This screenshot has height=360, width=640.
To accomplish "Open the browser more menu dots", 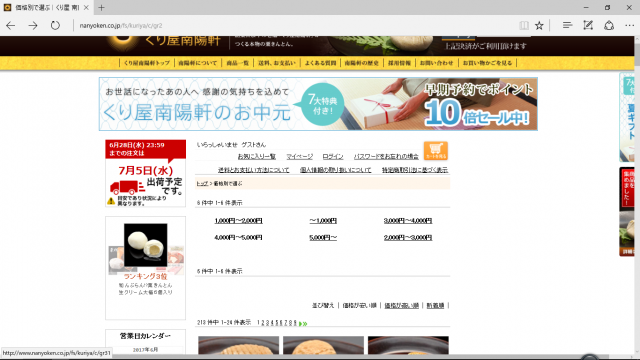I will (629, 25).
